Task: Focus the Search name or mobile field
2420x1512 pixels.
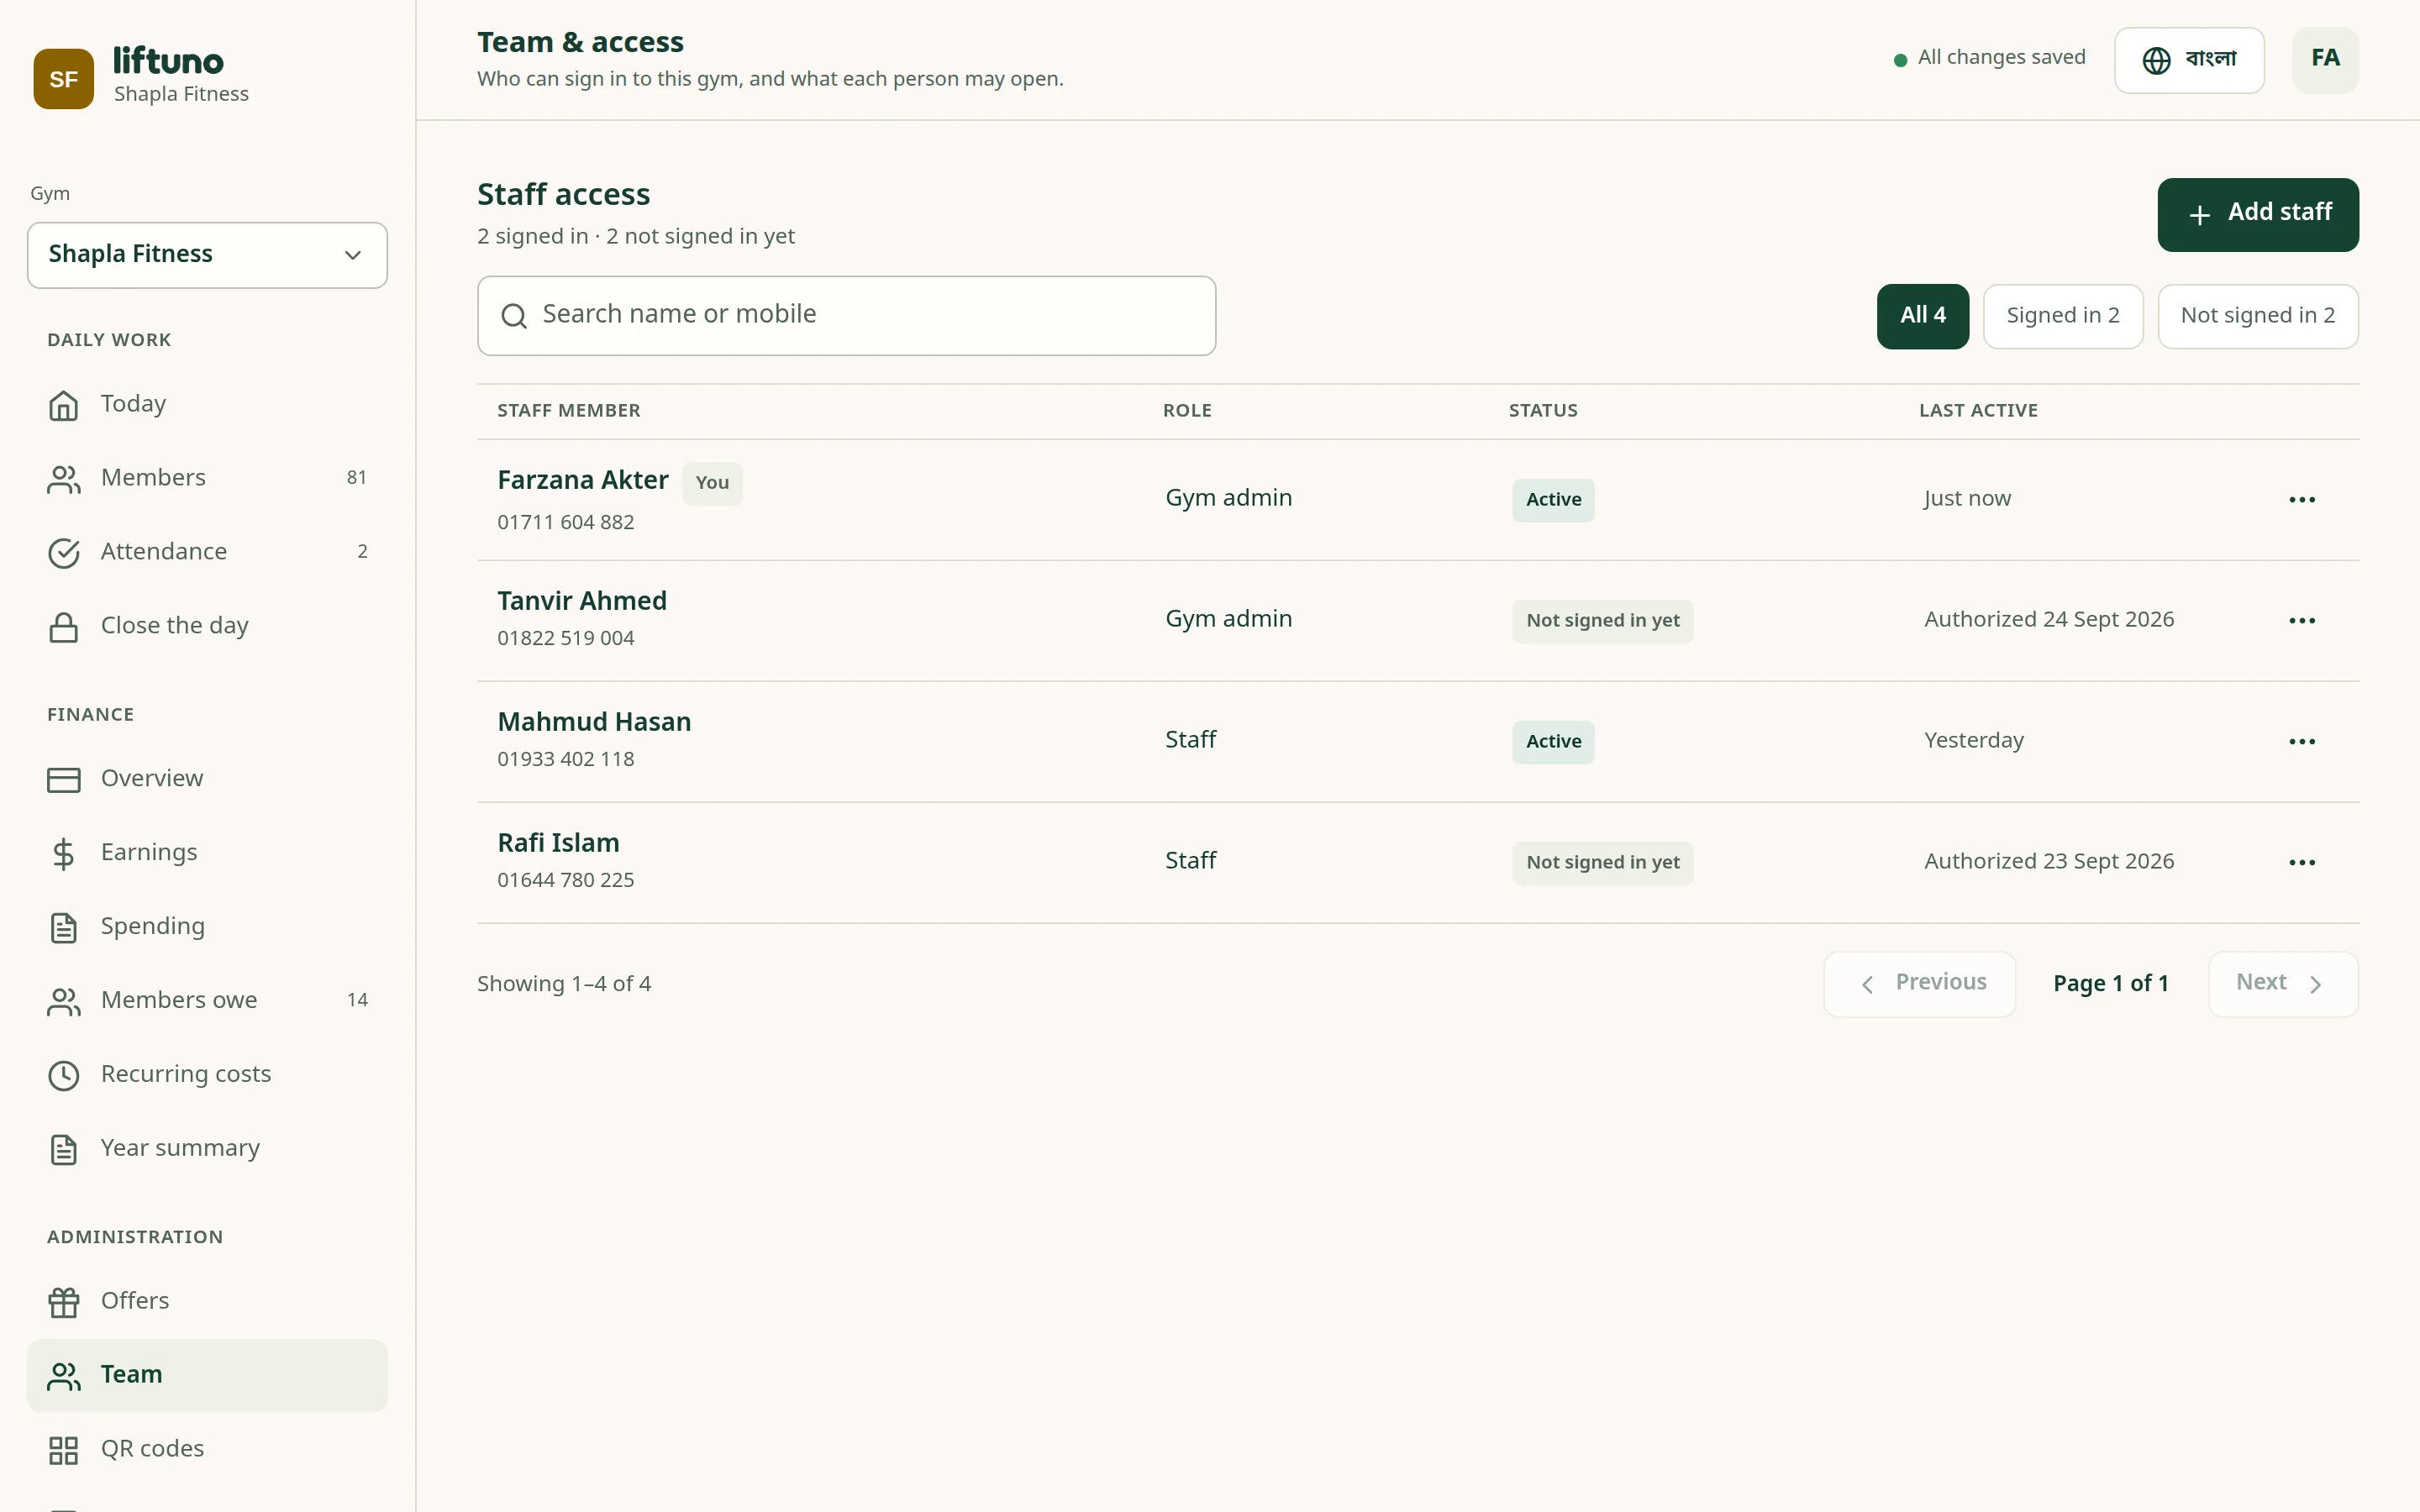Action: (846, 316)
